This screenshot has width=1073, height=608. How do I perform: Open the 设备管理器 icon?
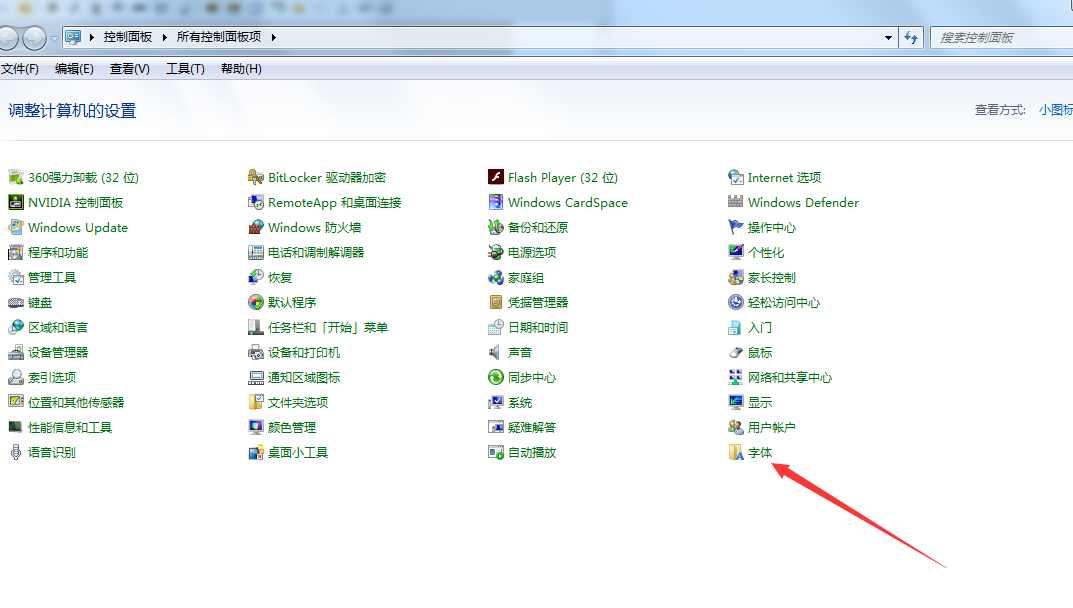[16, 353]
